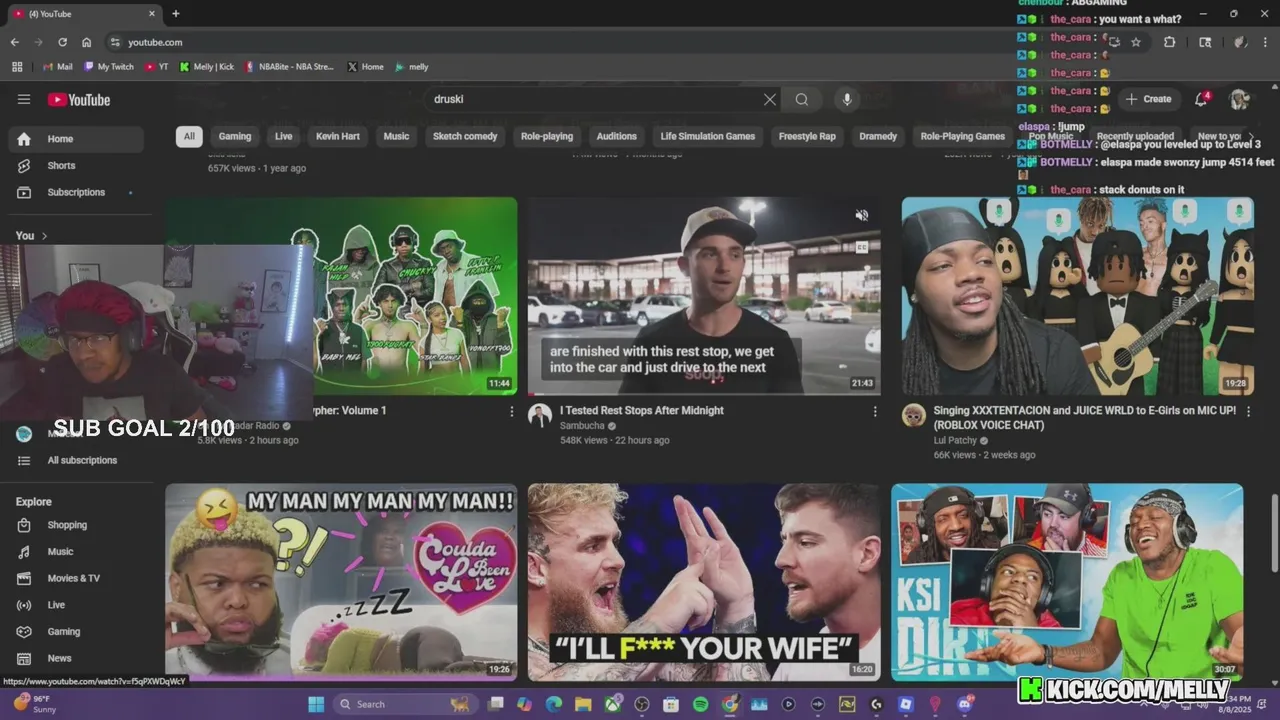Open the I'LL F*** YOUR WIFE thumbnail
The image size is (1280, 720).
[704, 582]
